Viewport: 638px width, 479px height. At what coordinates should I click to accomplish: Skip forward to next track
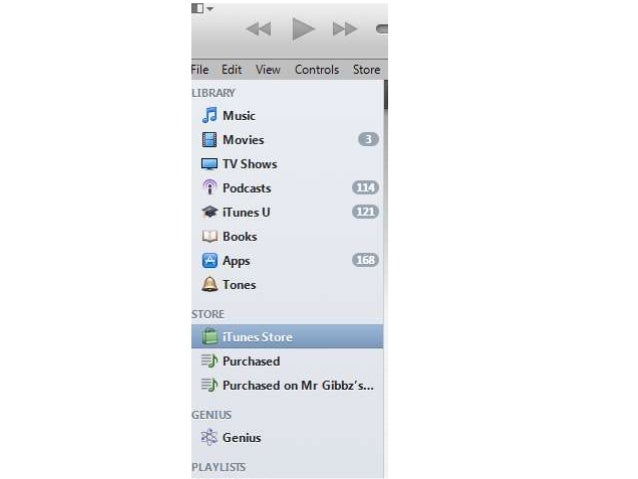click(345, 29)
